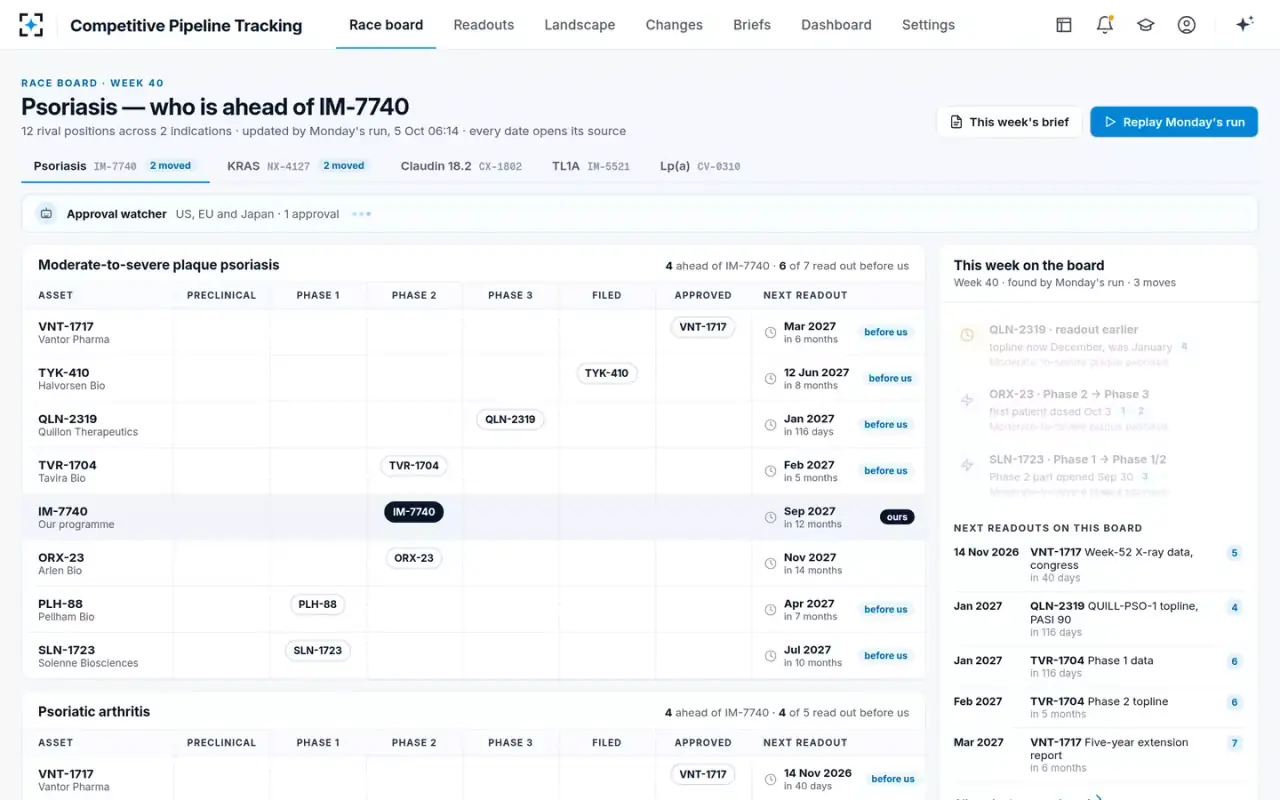The image size is (1280, 800).
Task: Open source badge 7 for VNT-1717 Five-year extension
Action: point(1234,743)
